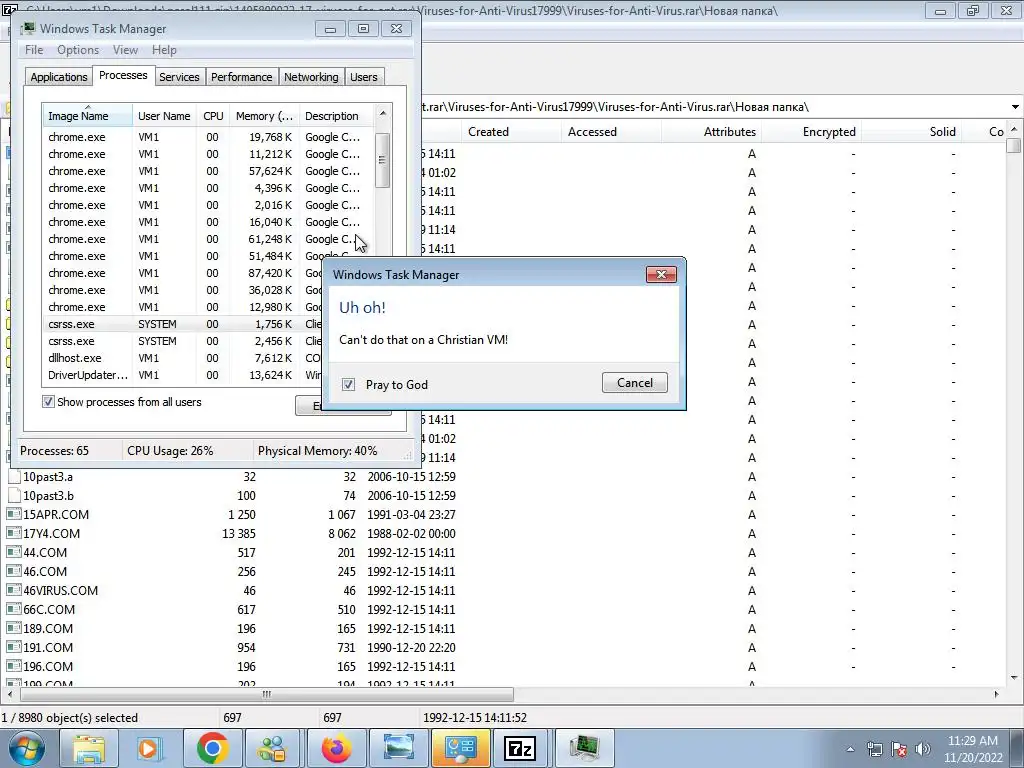Screen dimensions: 1024x768
Task: Click the 10past3.a file icon
Action: [14, 477]
